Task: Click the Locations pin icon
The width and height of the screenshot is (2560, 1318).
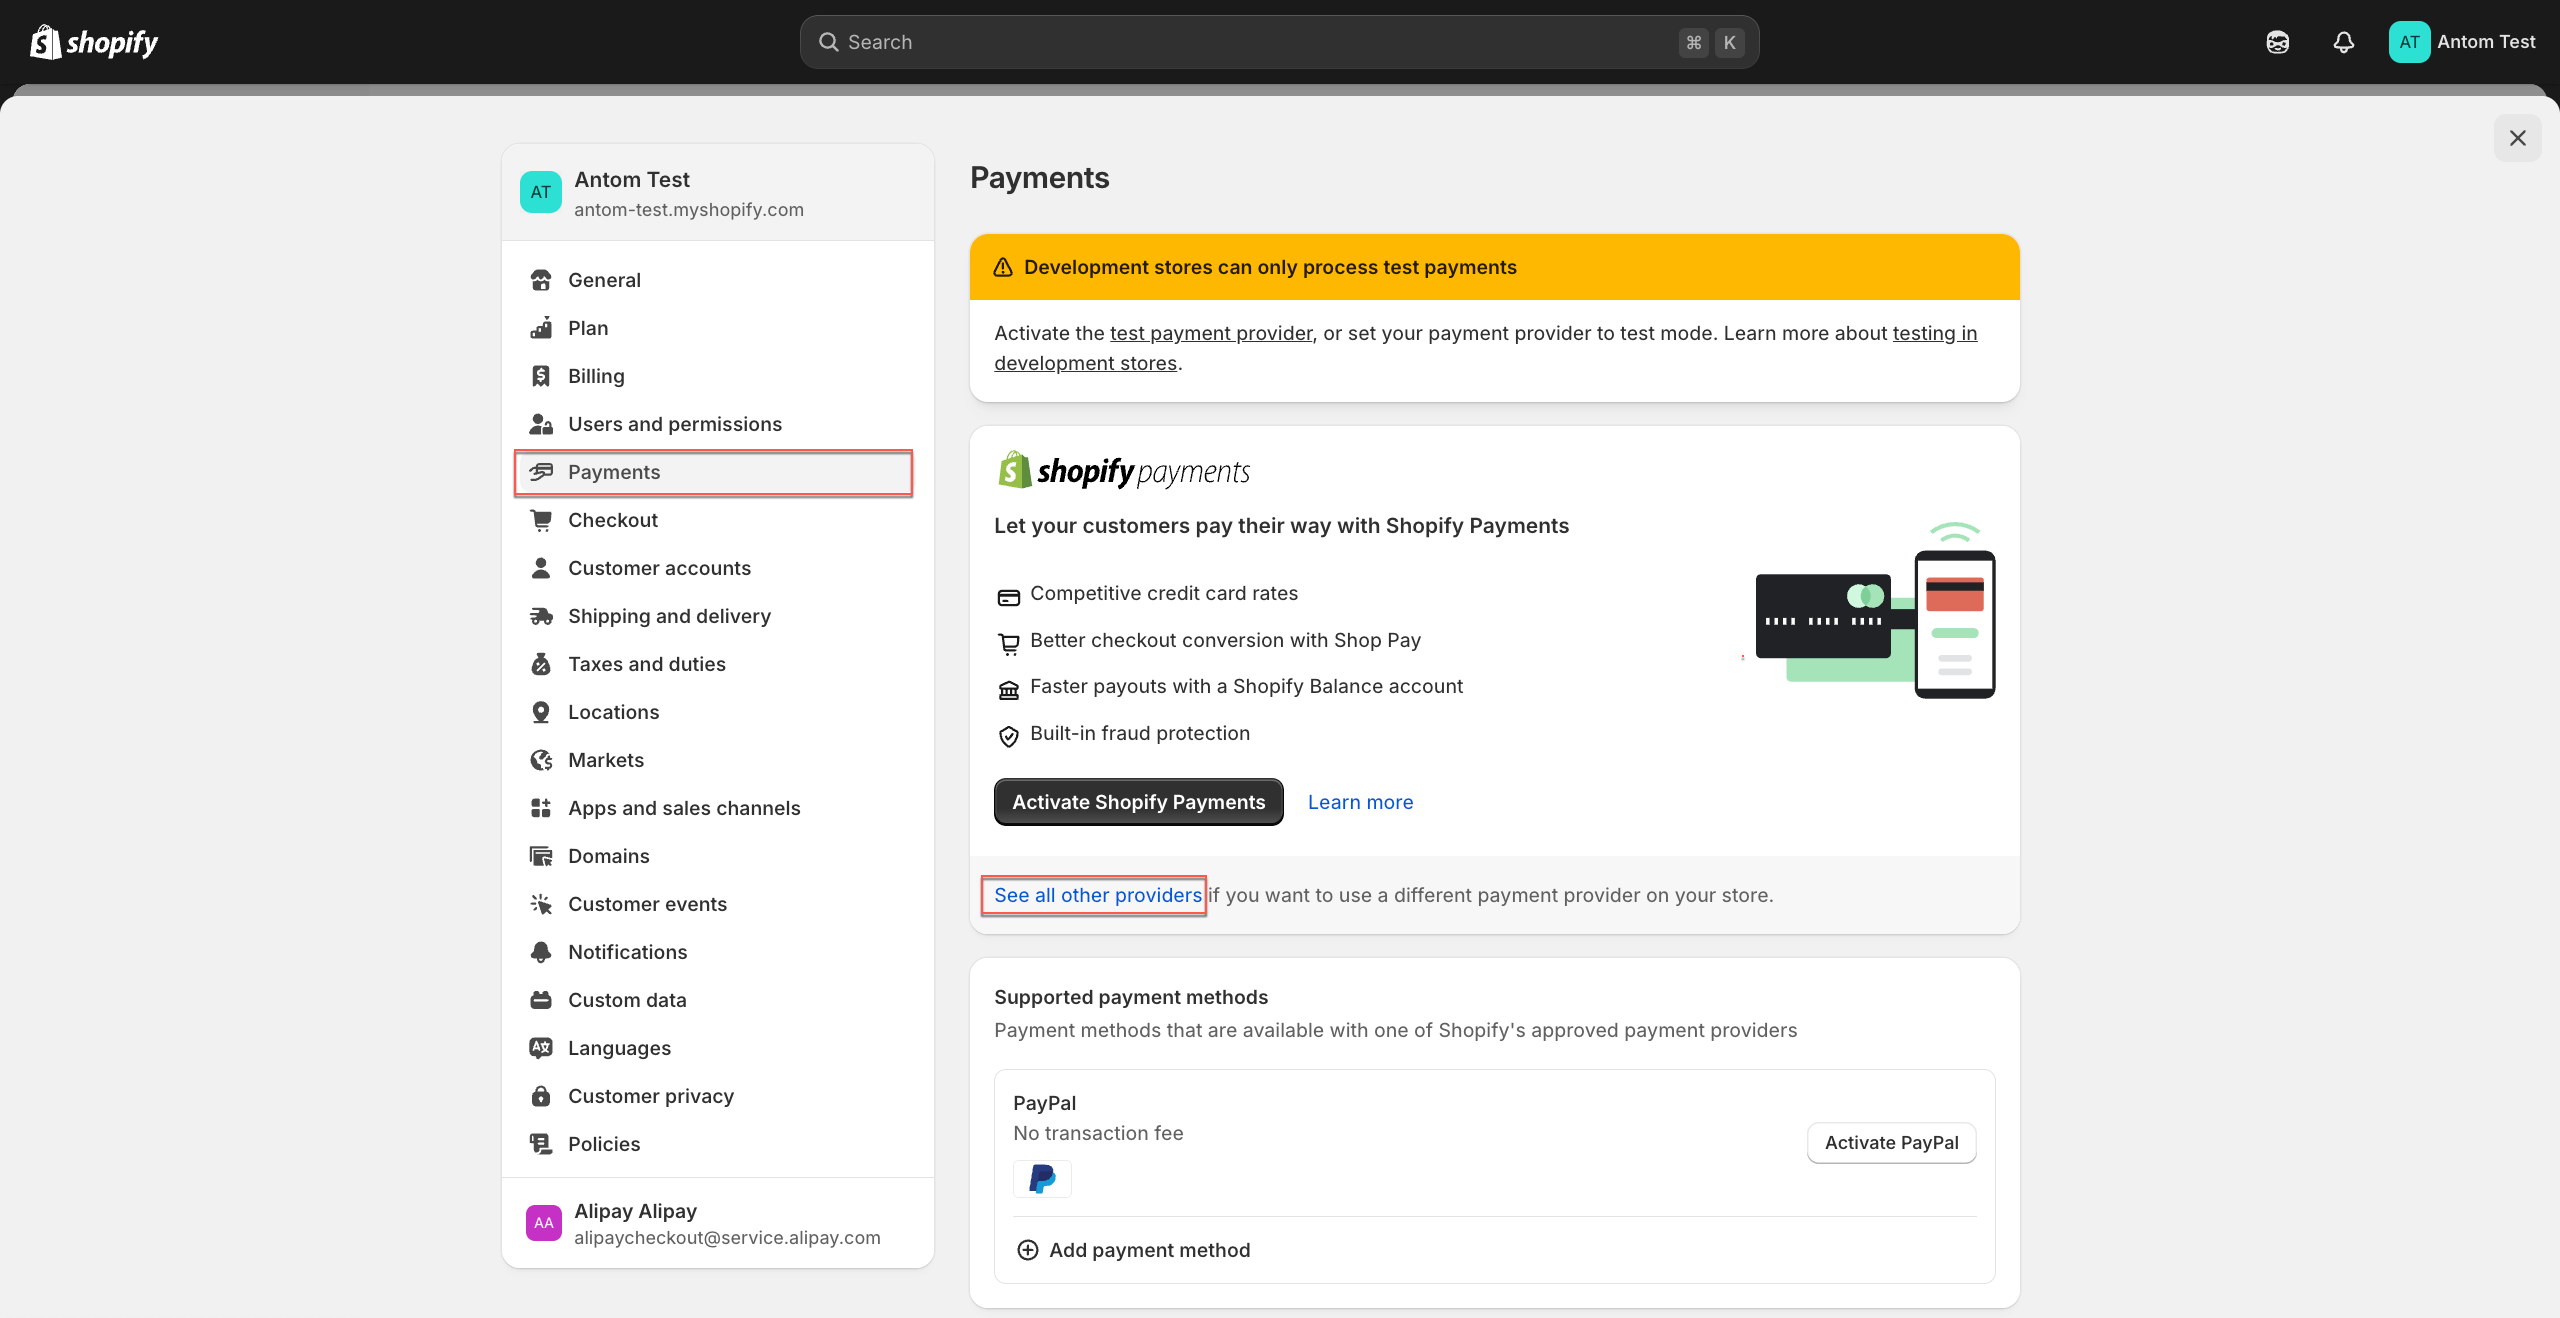Action: click(541, 712)
